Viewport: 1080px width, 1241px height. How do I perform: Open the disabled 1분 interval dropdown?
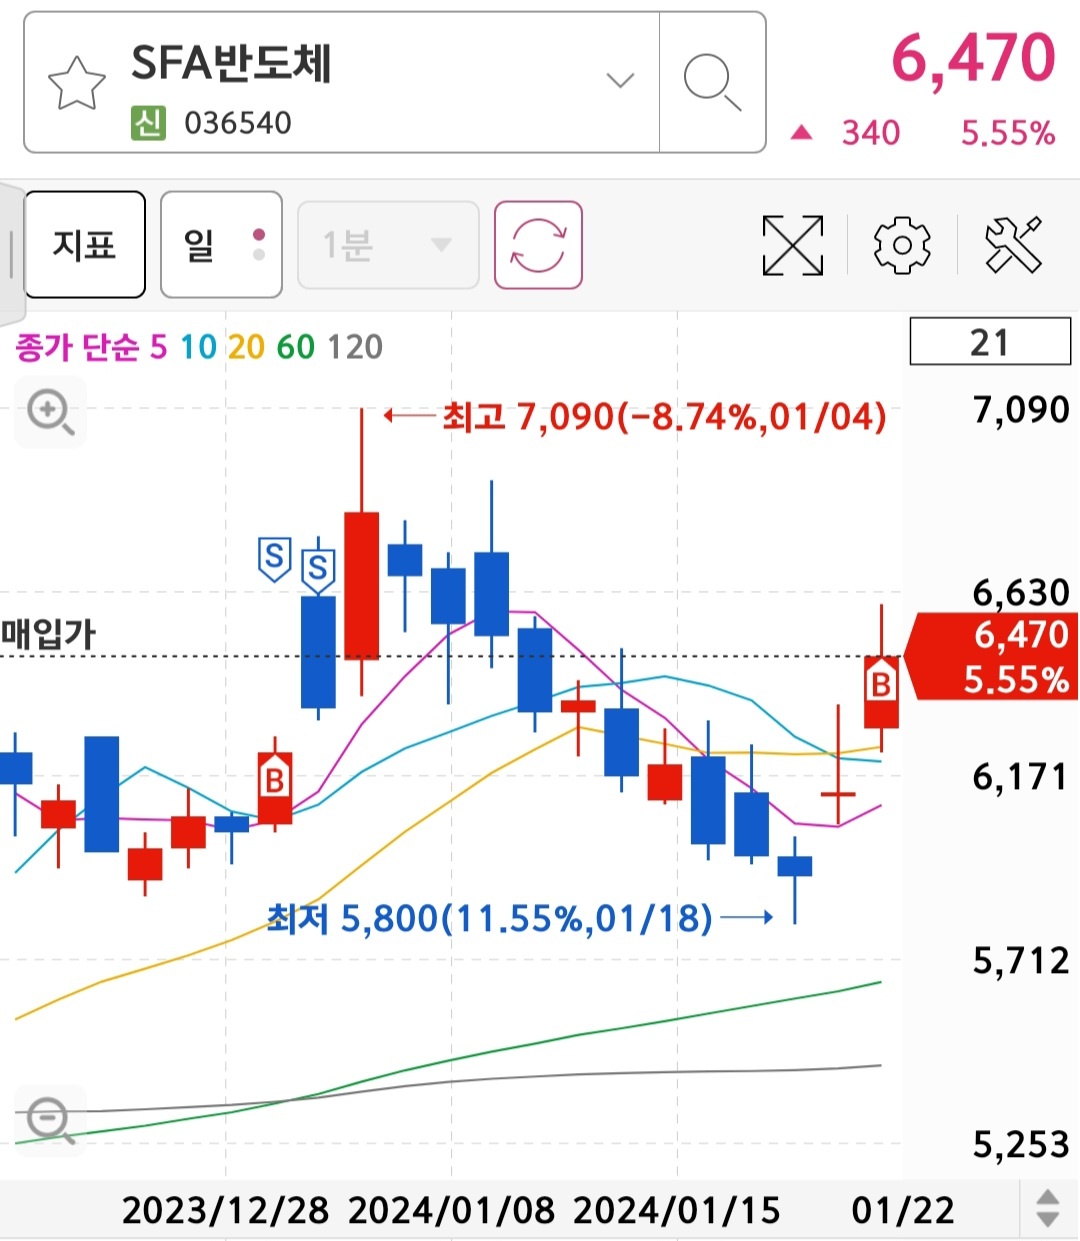click(388, 245)
